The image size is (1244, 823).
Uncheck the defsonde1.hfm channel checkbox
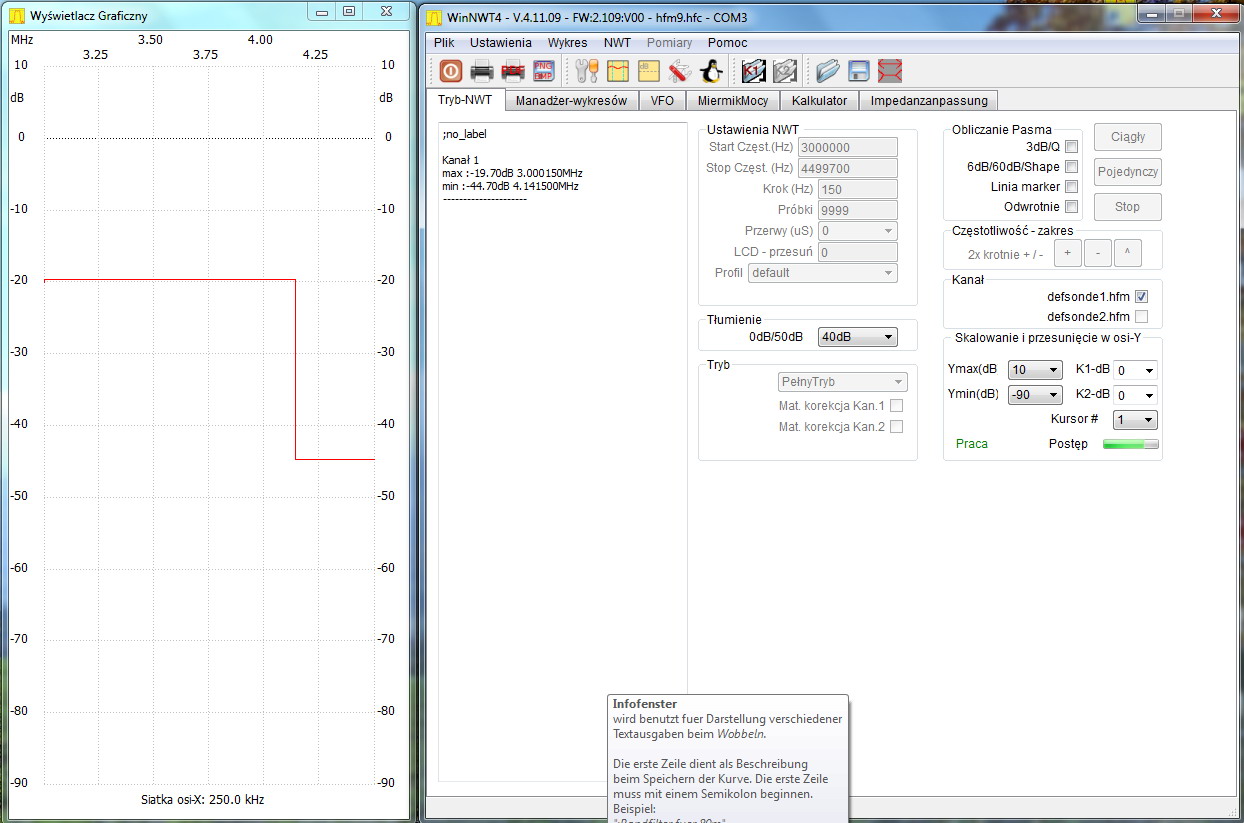click(1142, 297)
